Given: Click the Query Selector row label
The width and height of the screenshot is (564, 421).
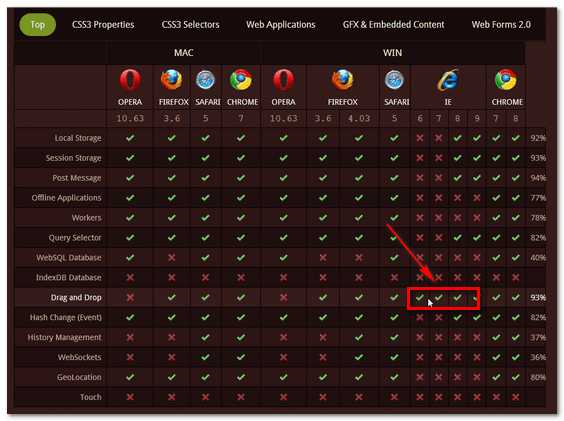Looking at the screenshot, I should pos(75,237).
